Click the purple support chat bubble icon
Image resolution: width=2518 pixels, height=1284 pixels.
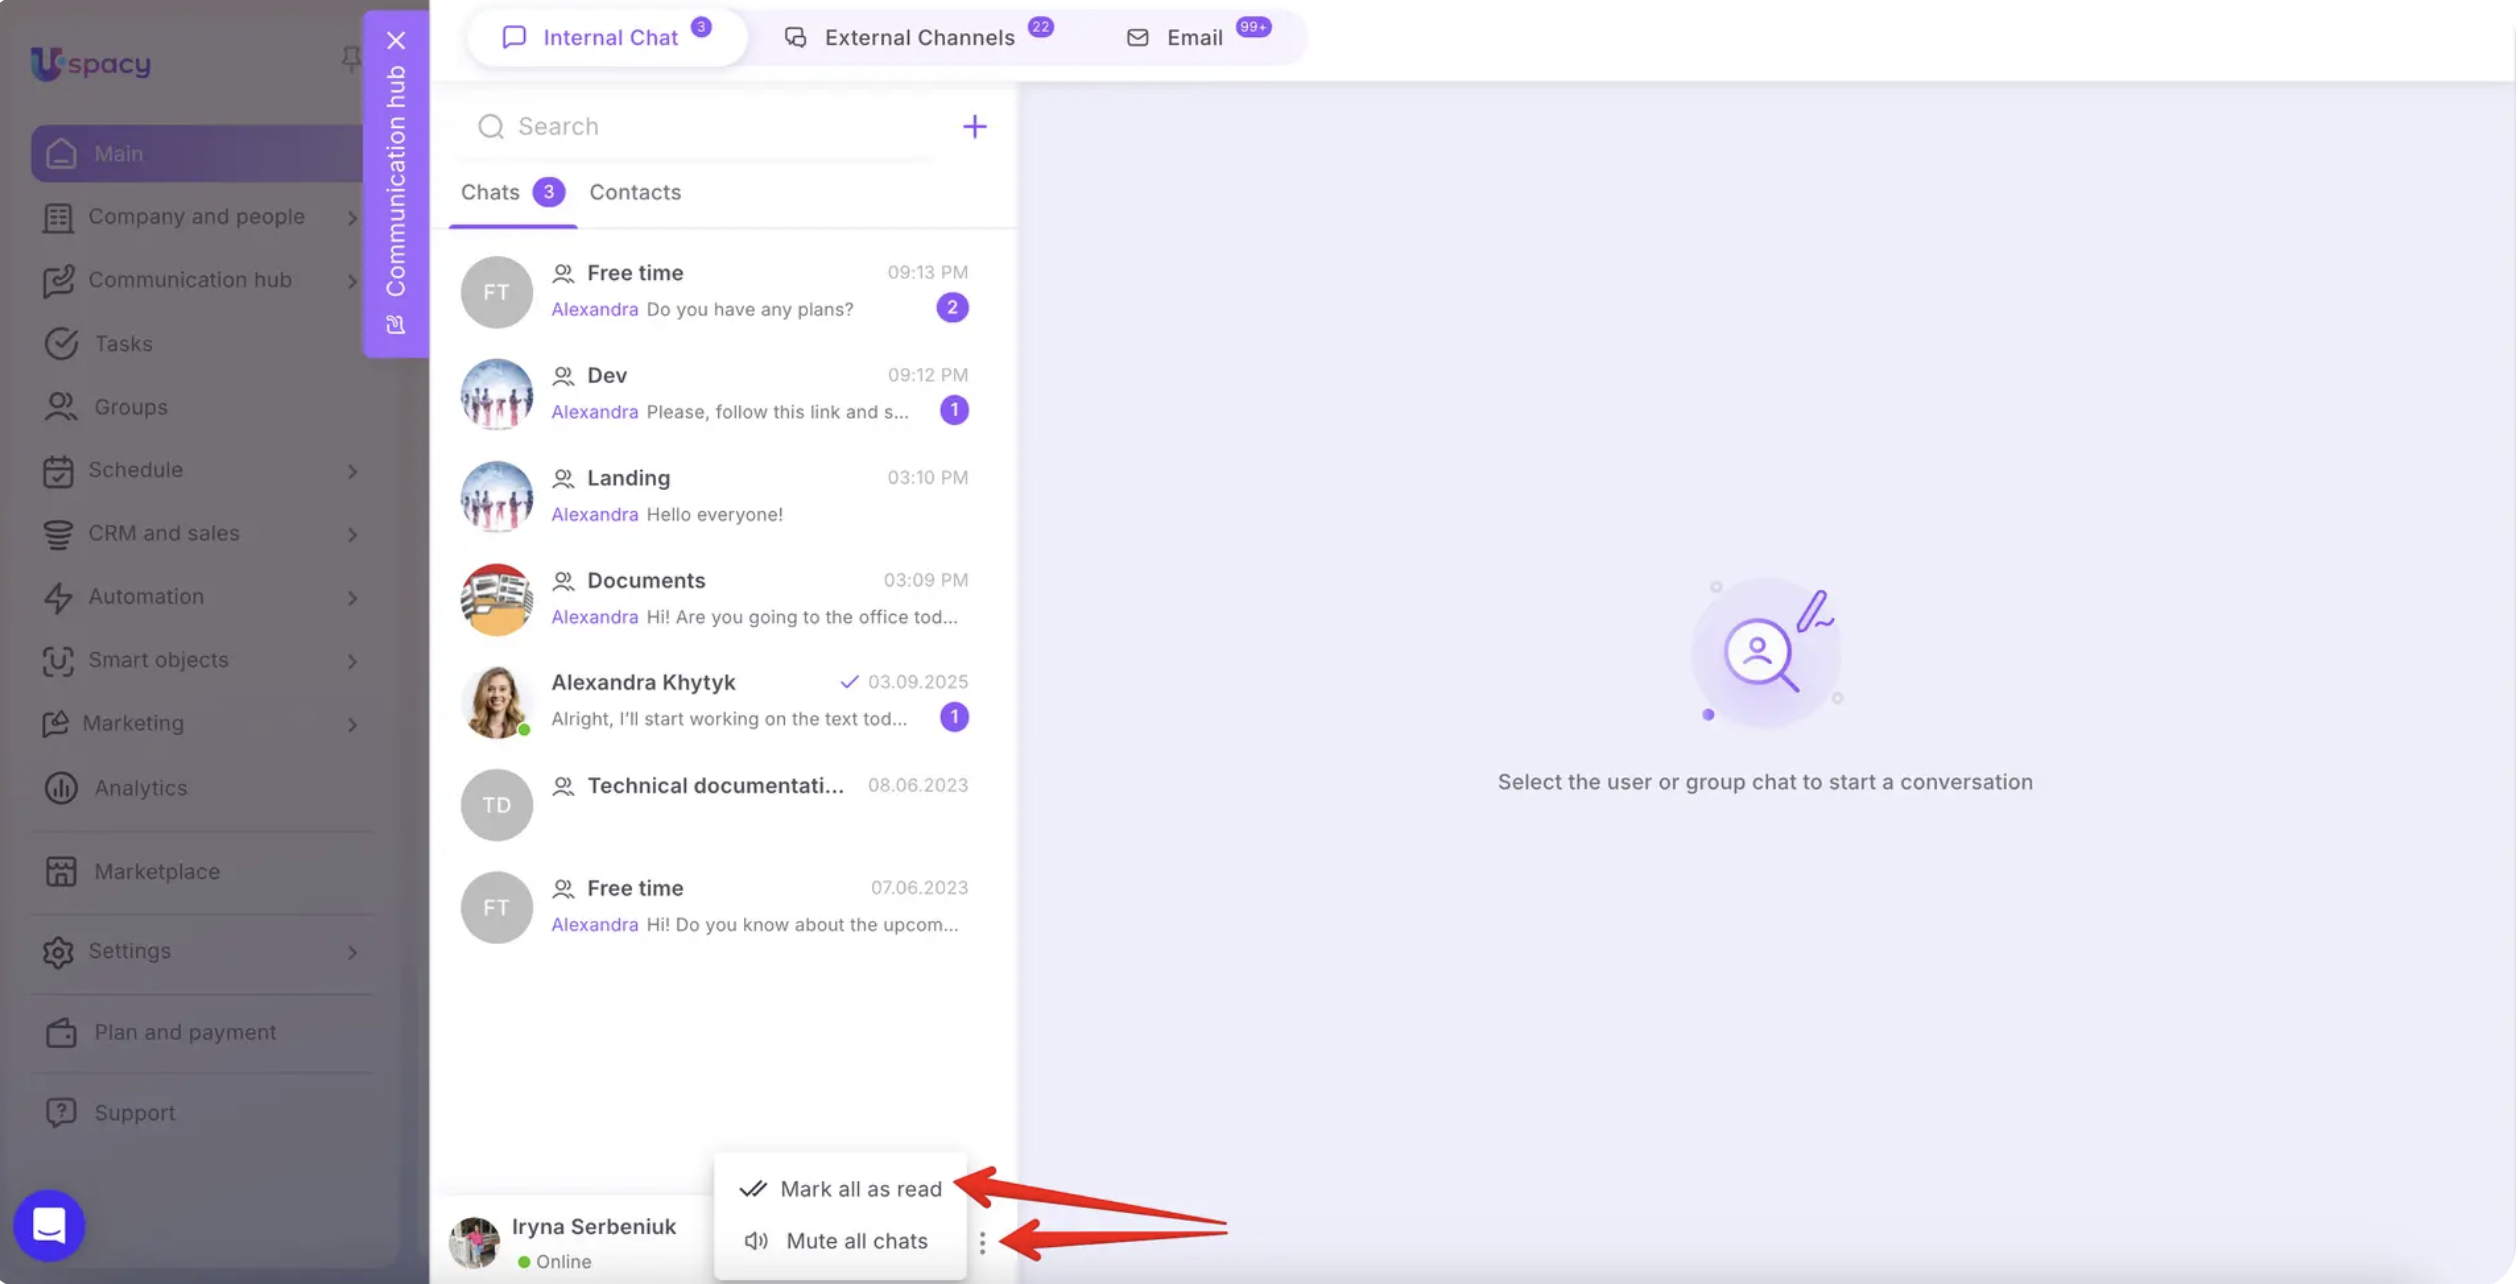coord(49,1225)
